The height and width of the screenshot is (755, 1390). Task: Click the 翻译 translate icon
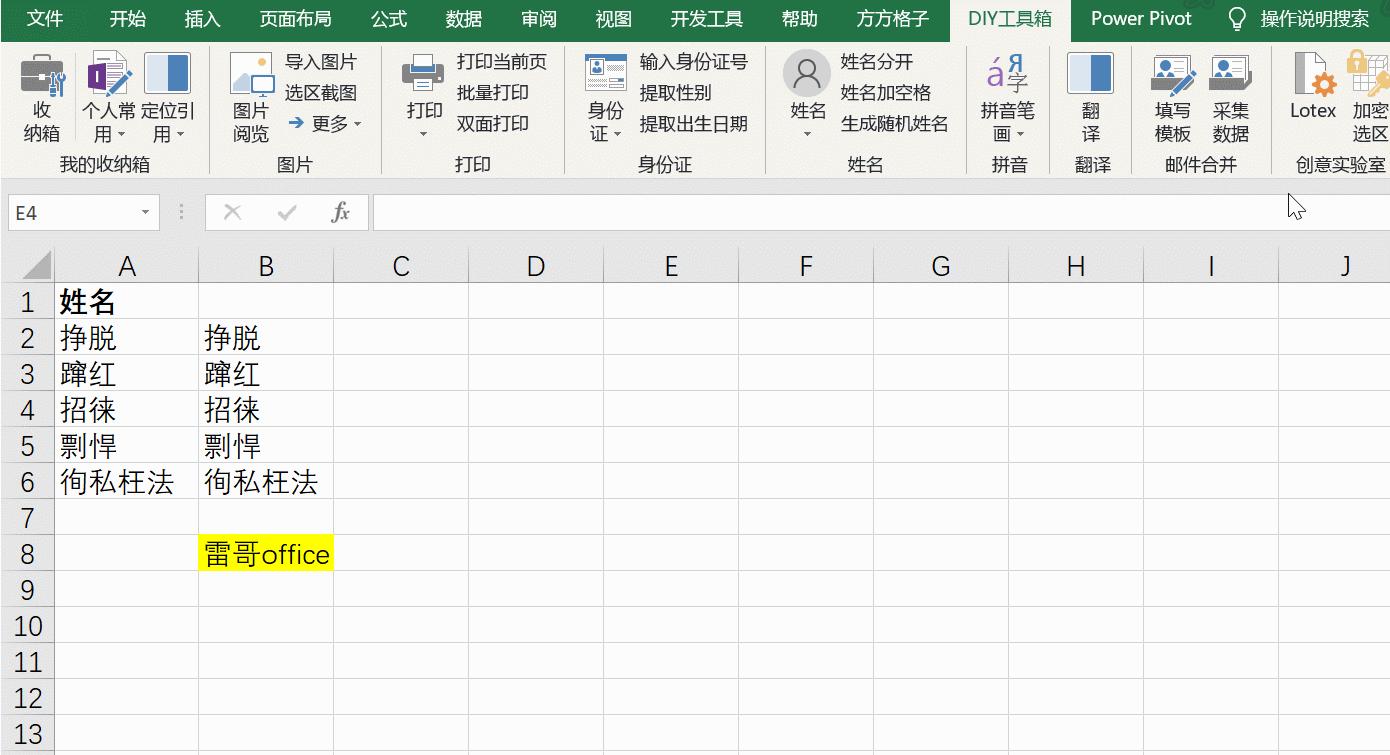[1090, 75]
